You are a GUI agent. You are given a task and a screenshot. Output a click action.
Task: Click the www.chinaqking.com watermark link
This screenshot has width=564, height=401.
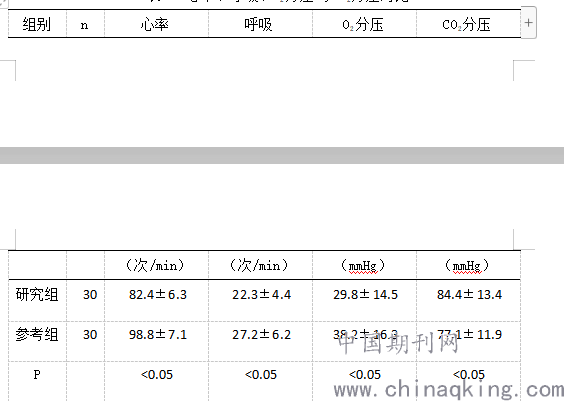[448, 390]
